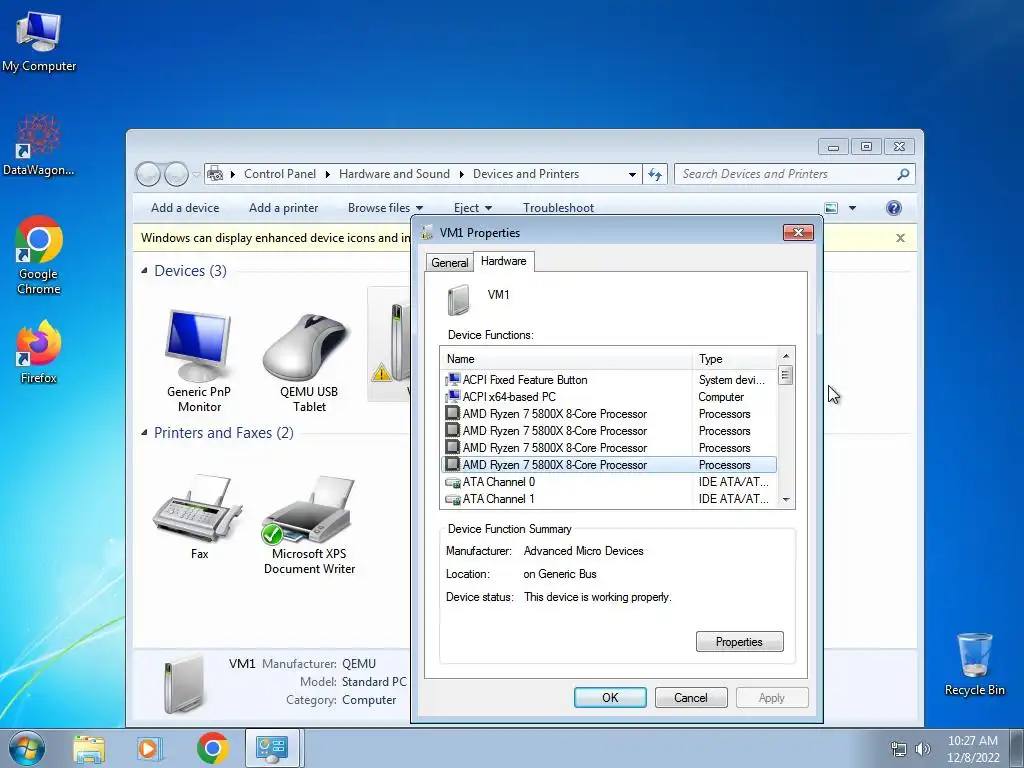Image resolution: width=1024 pixels, height=768 pixels.
Task: Open the Devices and Printers help icon
Action: point(893,208)
